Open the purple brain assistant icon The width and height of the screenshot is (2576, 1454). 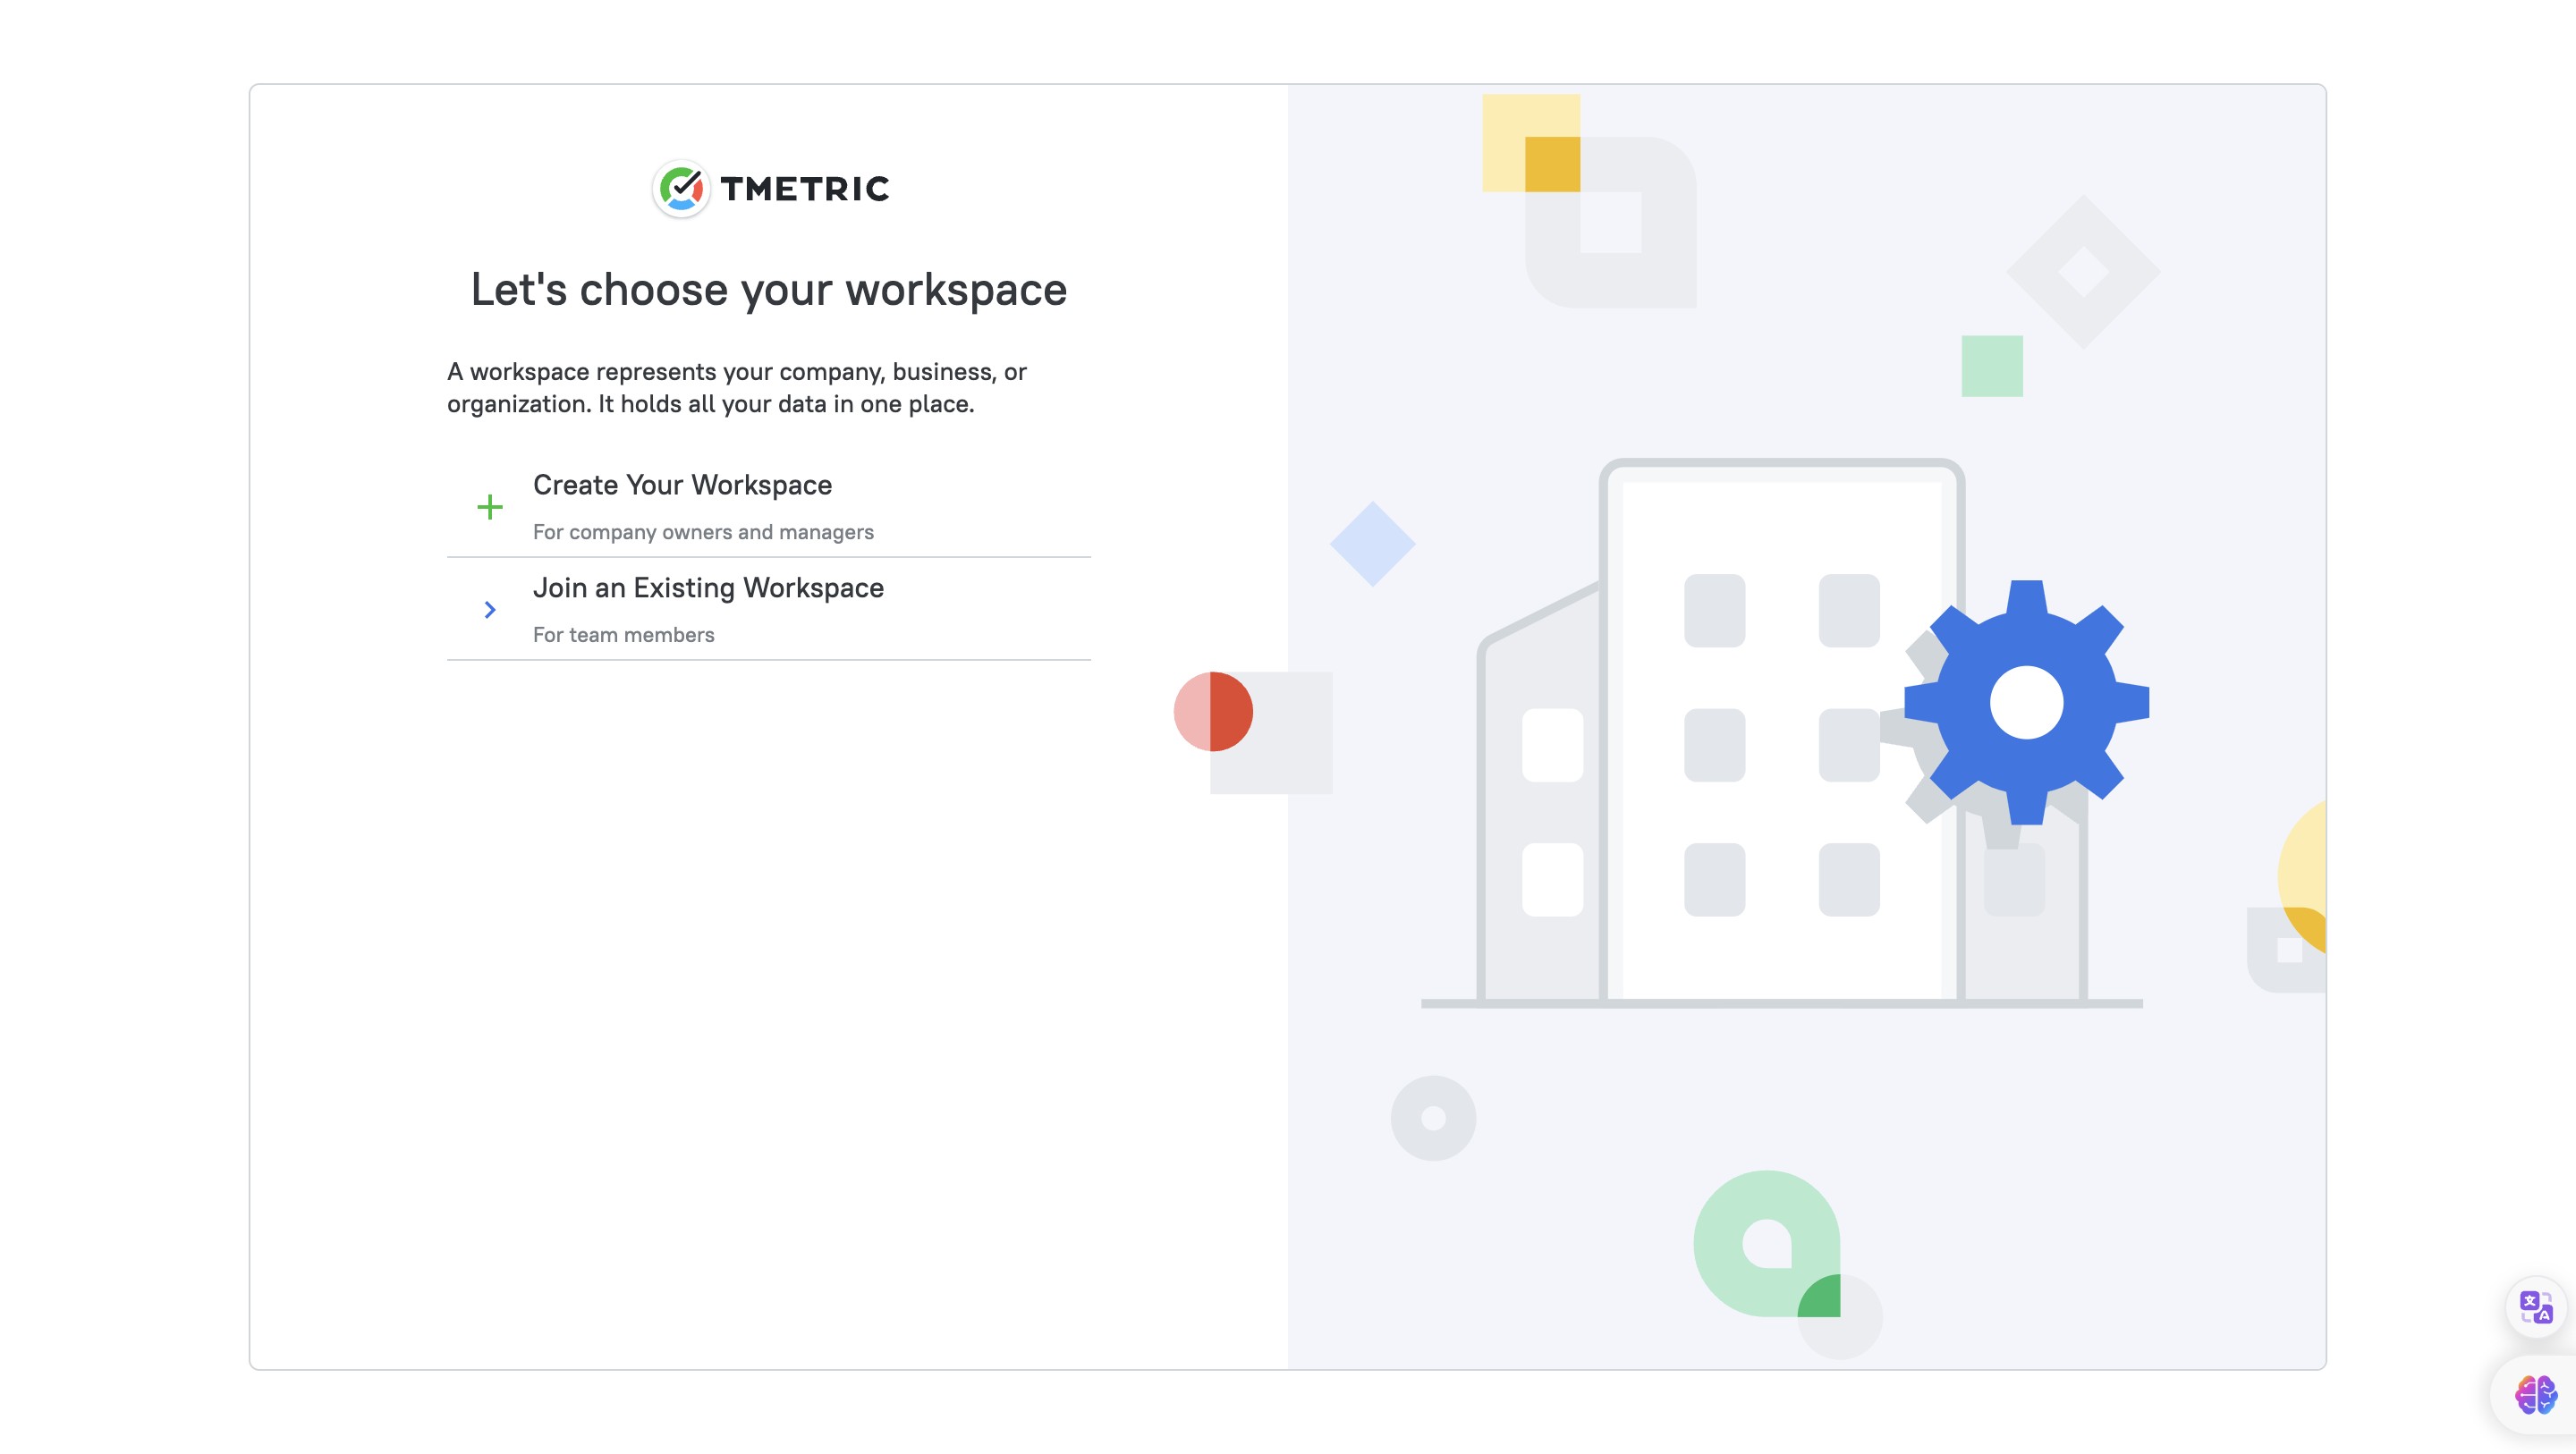click(2535, 1394)
